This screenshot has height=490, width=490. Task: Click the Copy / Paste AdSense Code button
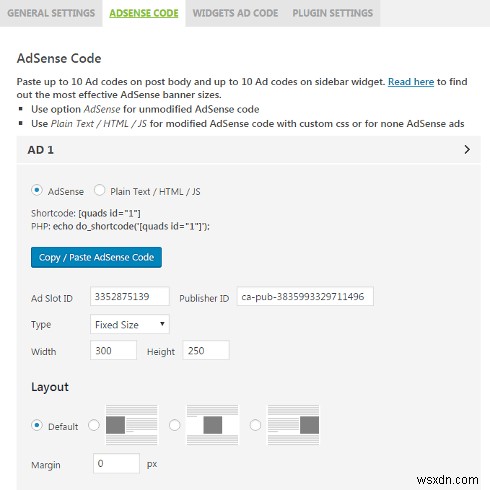pyautogui.click(x=96, y=257)
